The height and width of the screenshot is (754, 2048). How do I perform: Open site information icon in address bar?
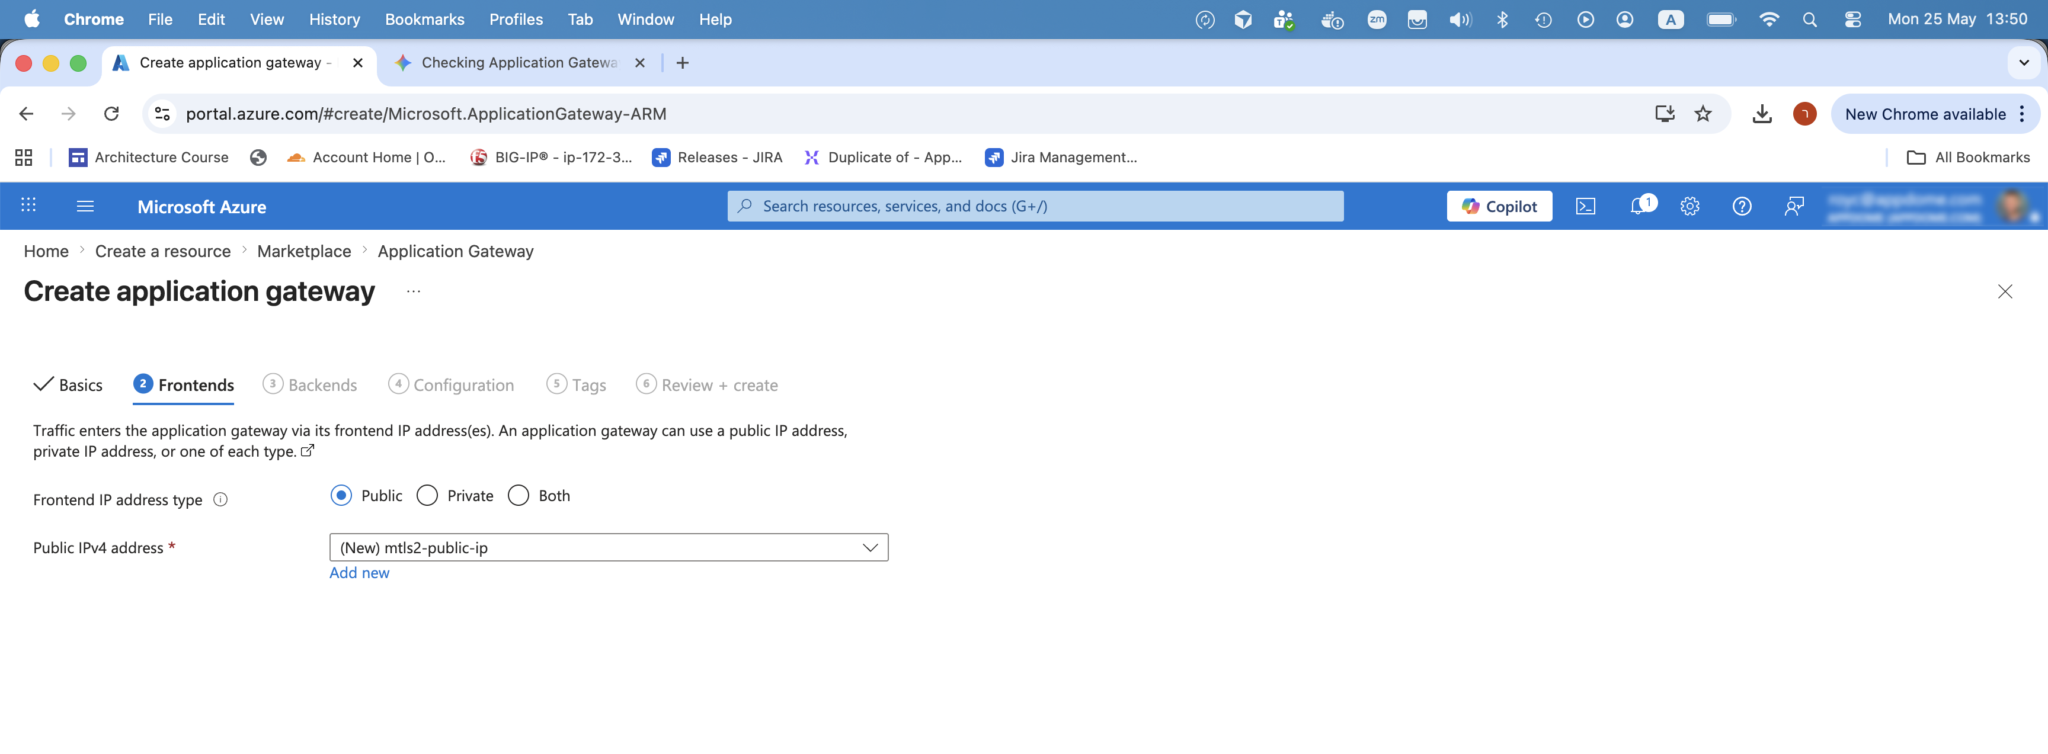(162, 114)
